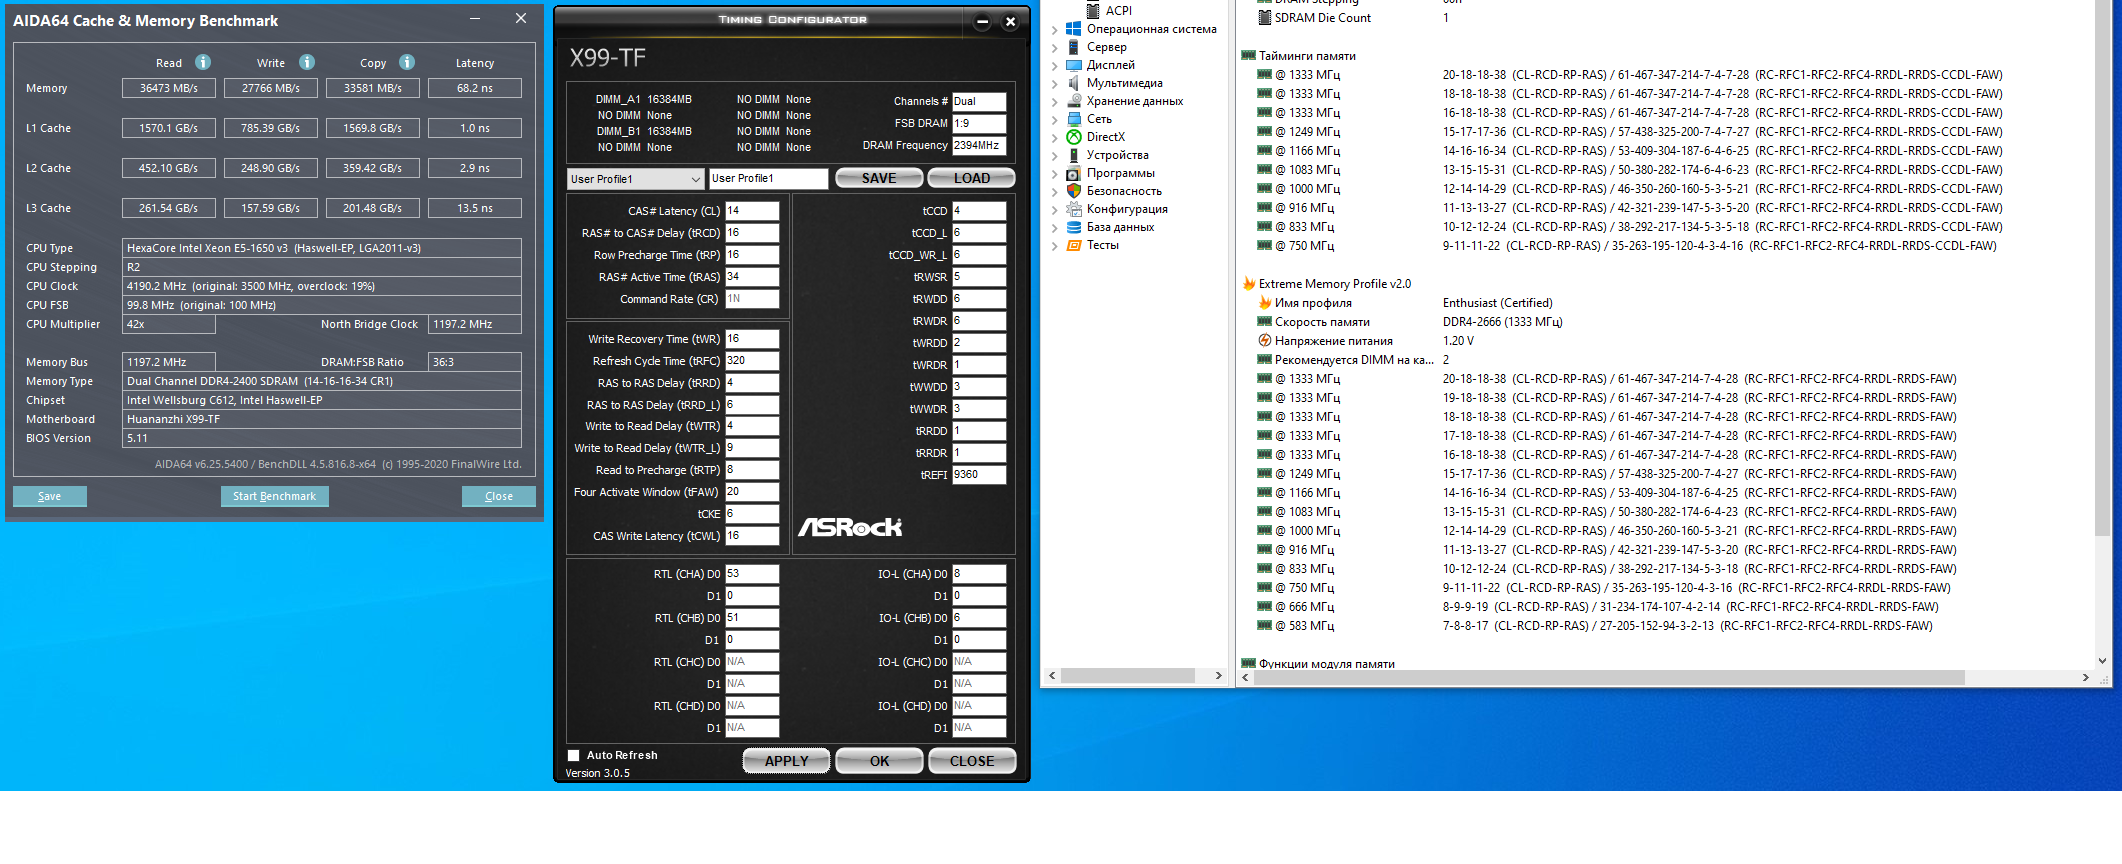The width and height of the screenshot is (2122, 864).
Task: Click the Windows logo icon for Операционная система
Action: 1074,29
